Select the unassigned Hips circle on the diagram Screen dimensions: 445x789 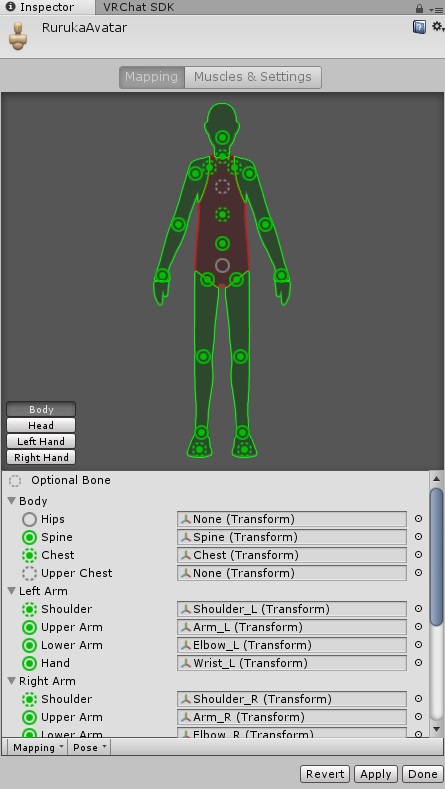coord(222,266)
